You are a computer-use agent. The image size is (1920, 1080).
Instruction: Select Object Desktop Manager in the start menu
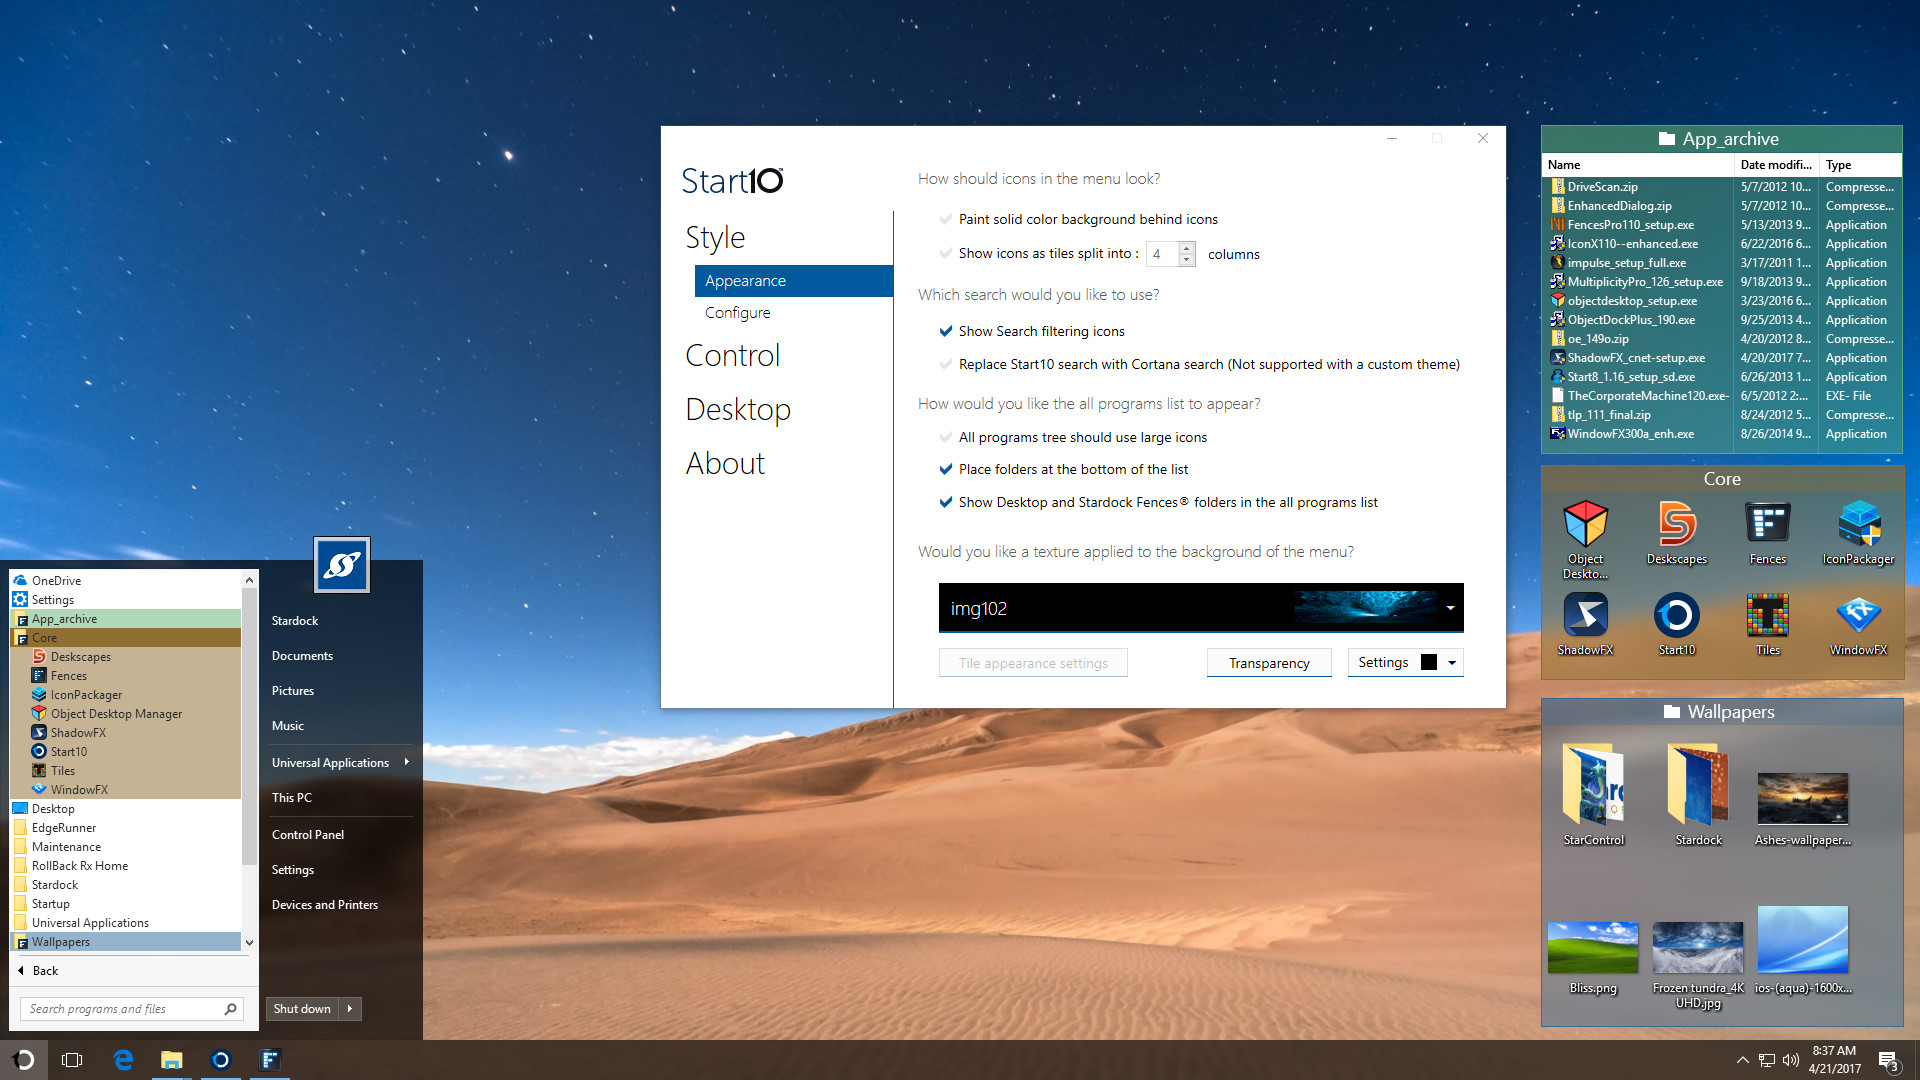[115, 713]
